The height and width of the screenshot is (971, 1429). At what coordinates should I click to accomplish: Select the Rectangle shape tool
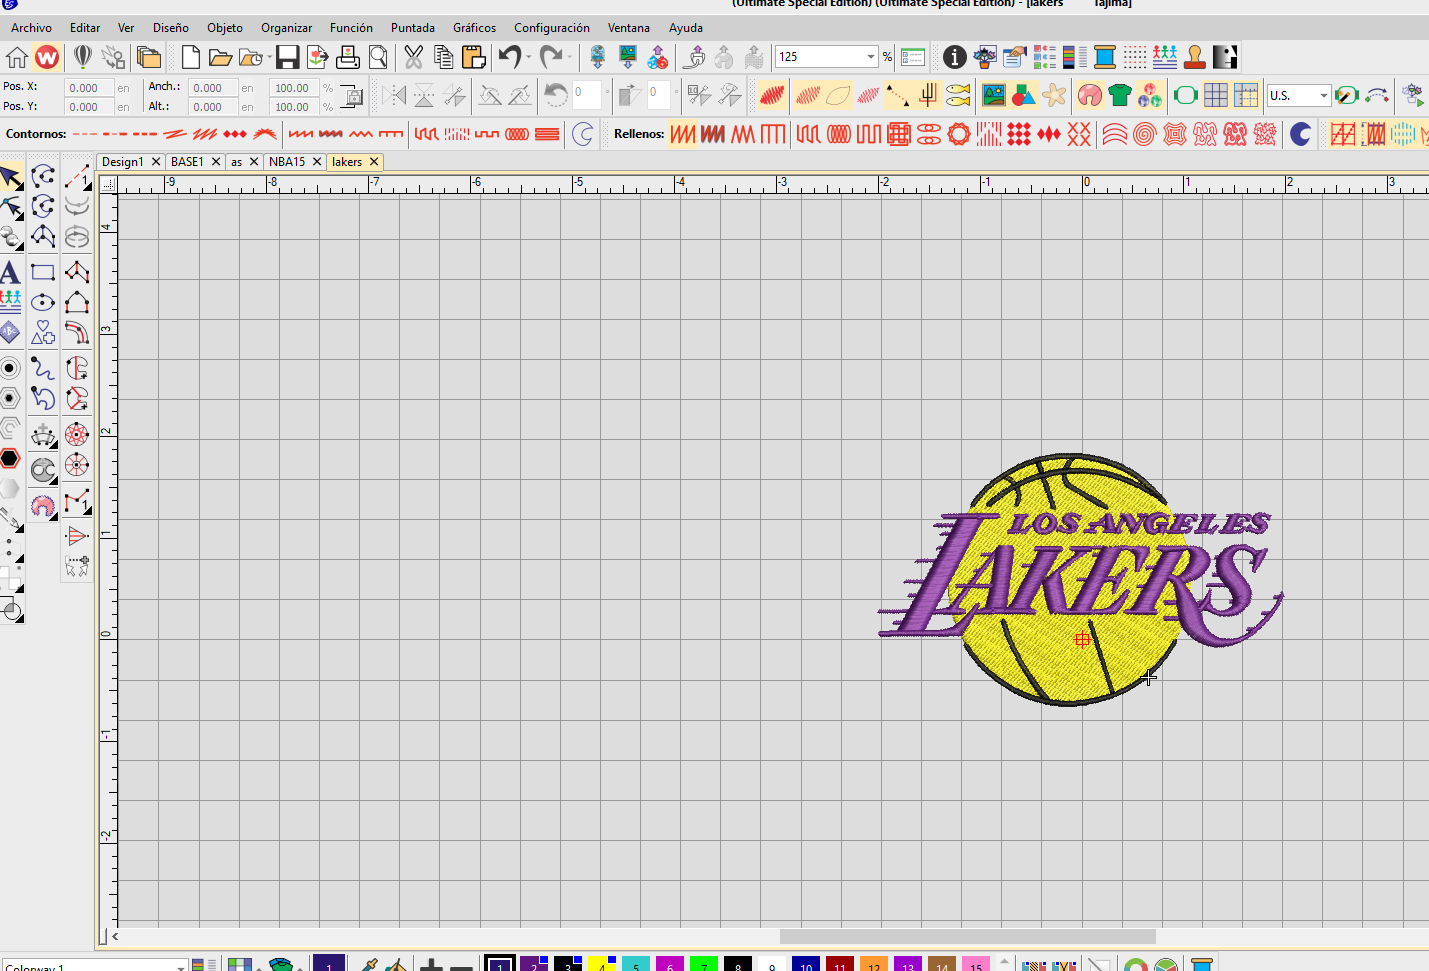[x=43, y=272]
